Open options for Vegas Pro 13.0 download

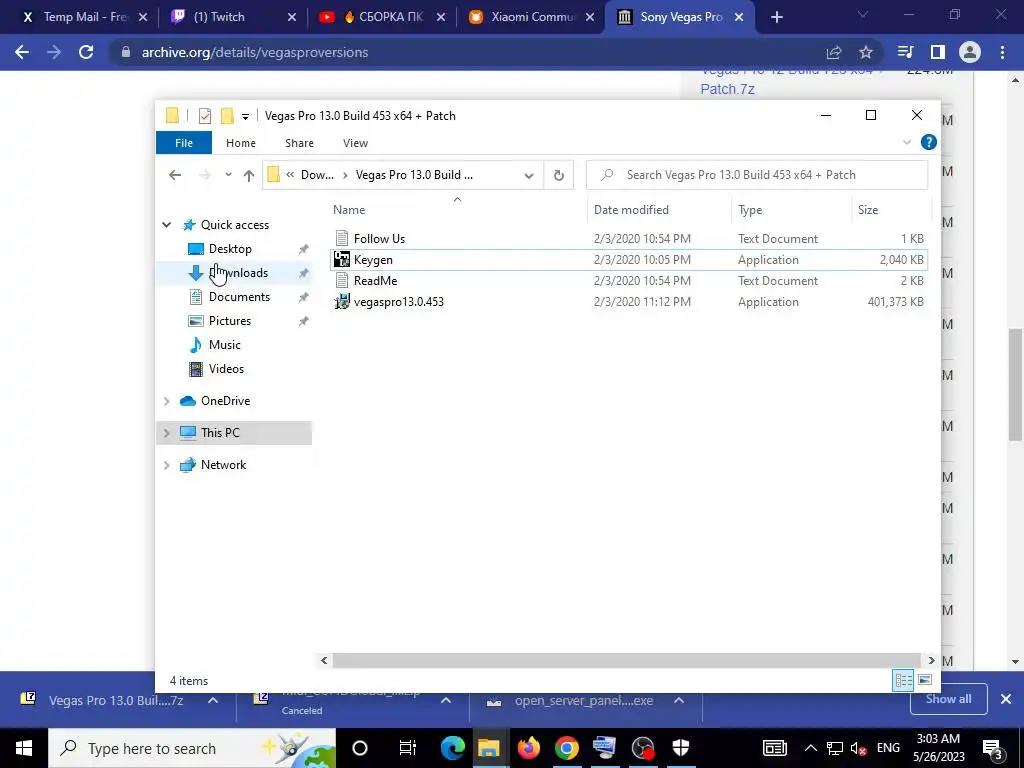coord(213,700)
